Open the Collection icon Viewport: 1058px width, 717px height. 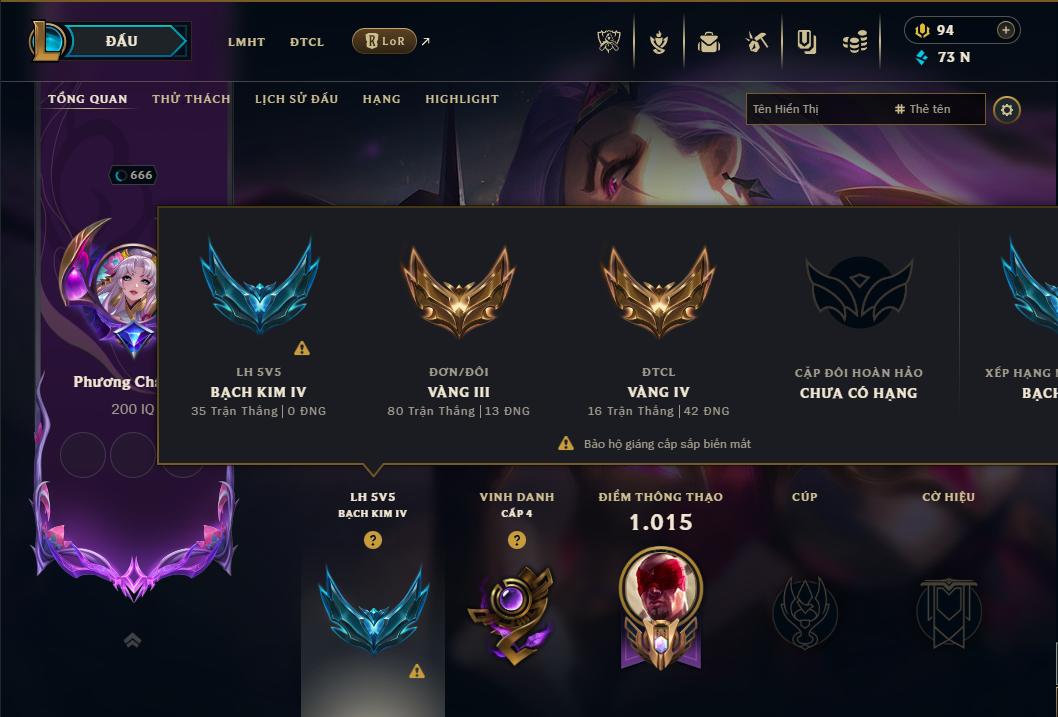pos(659,42)
